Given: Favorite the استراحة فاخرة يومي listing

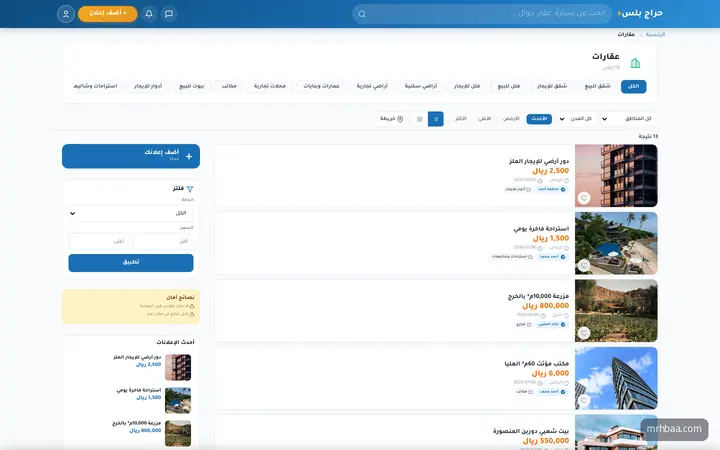Looking at the screenshot, I should tap(584, 265).
